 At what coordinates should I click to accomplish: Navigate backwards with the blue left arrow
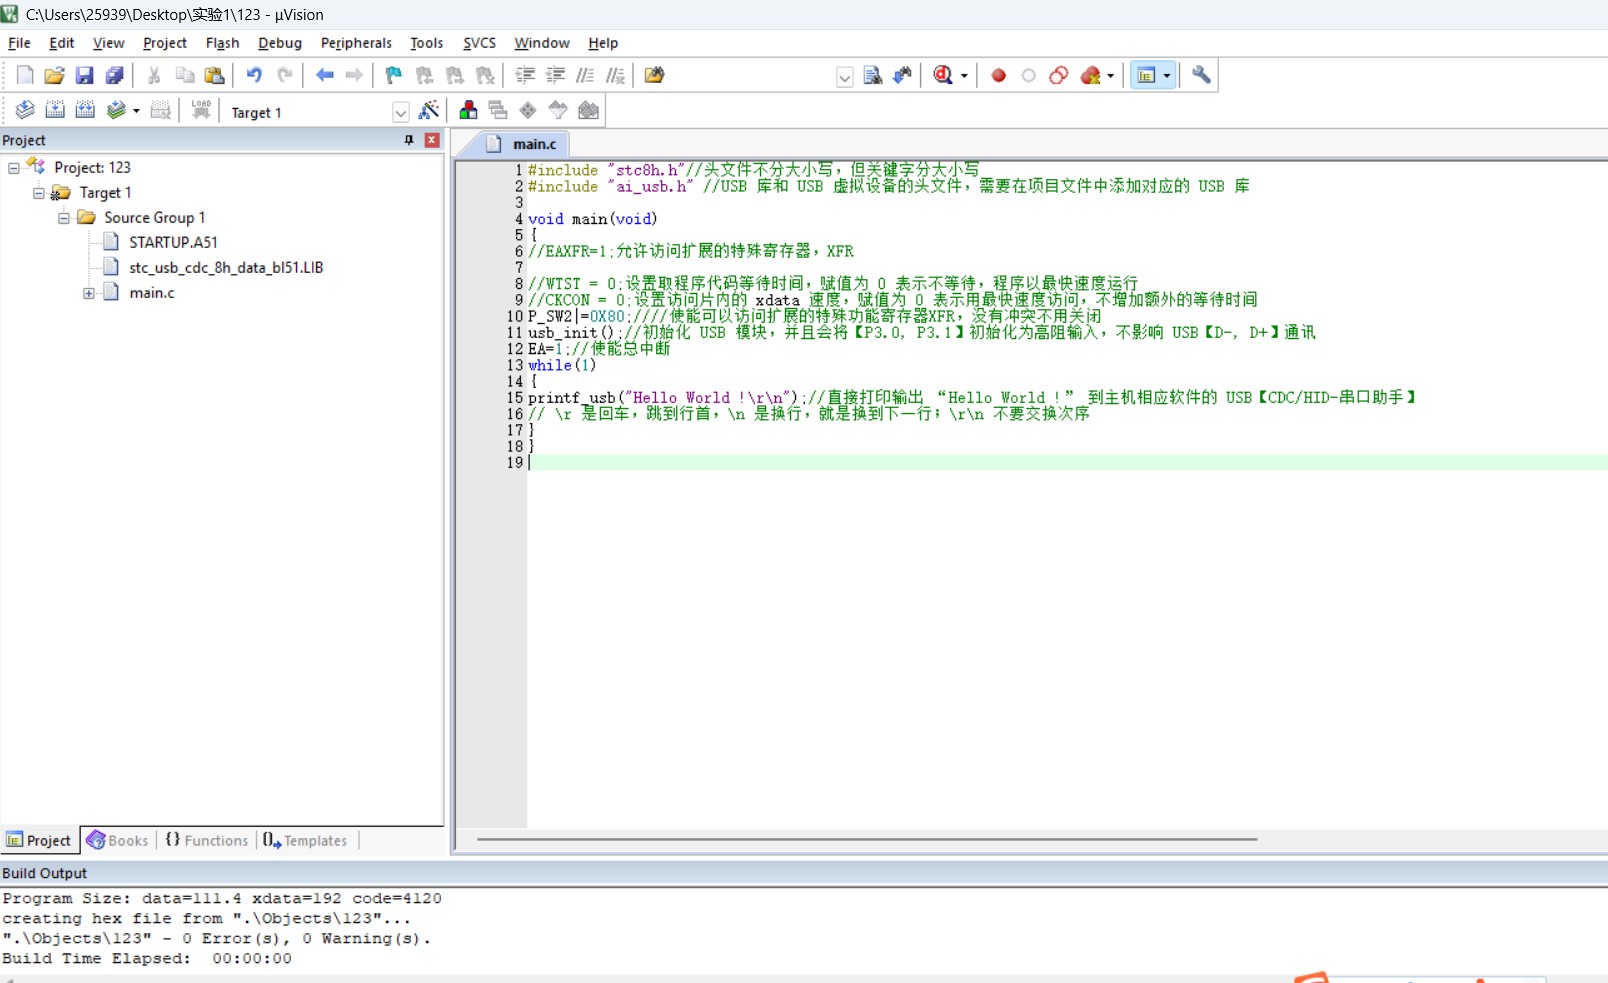[324, 75]
